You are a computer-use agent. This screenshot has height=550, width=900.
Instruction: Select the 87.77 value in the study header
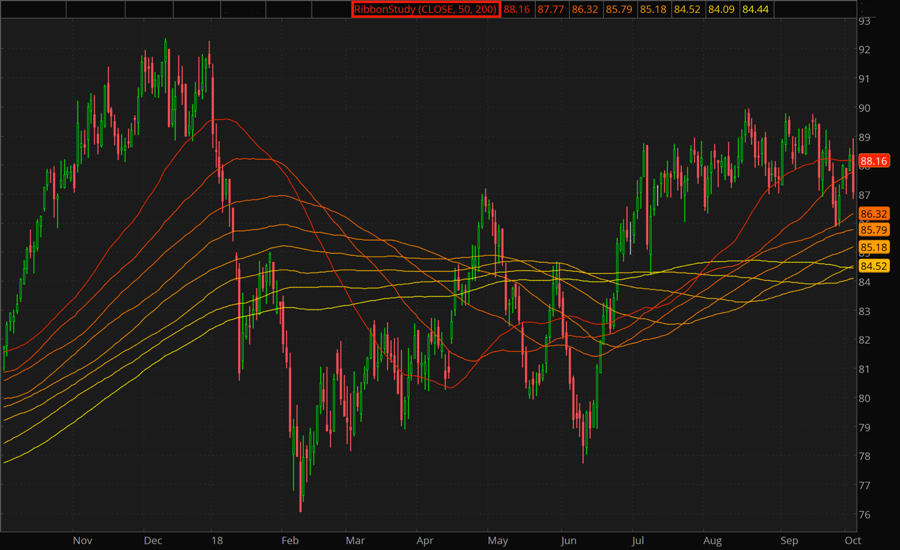click(549, 9)
